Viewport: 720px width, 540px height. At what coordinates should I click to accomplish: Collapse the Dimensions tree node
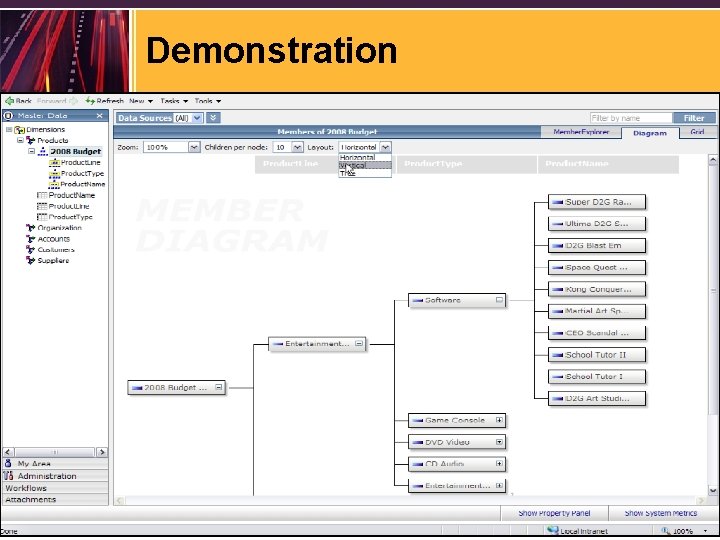[9, 130]
